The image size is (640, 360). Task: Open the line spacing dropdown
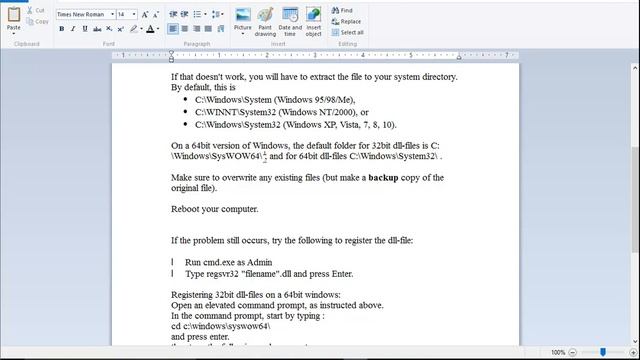(217, 14)
